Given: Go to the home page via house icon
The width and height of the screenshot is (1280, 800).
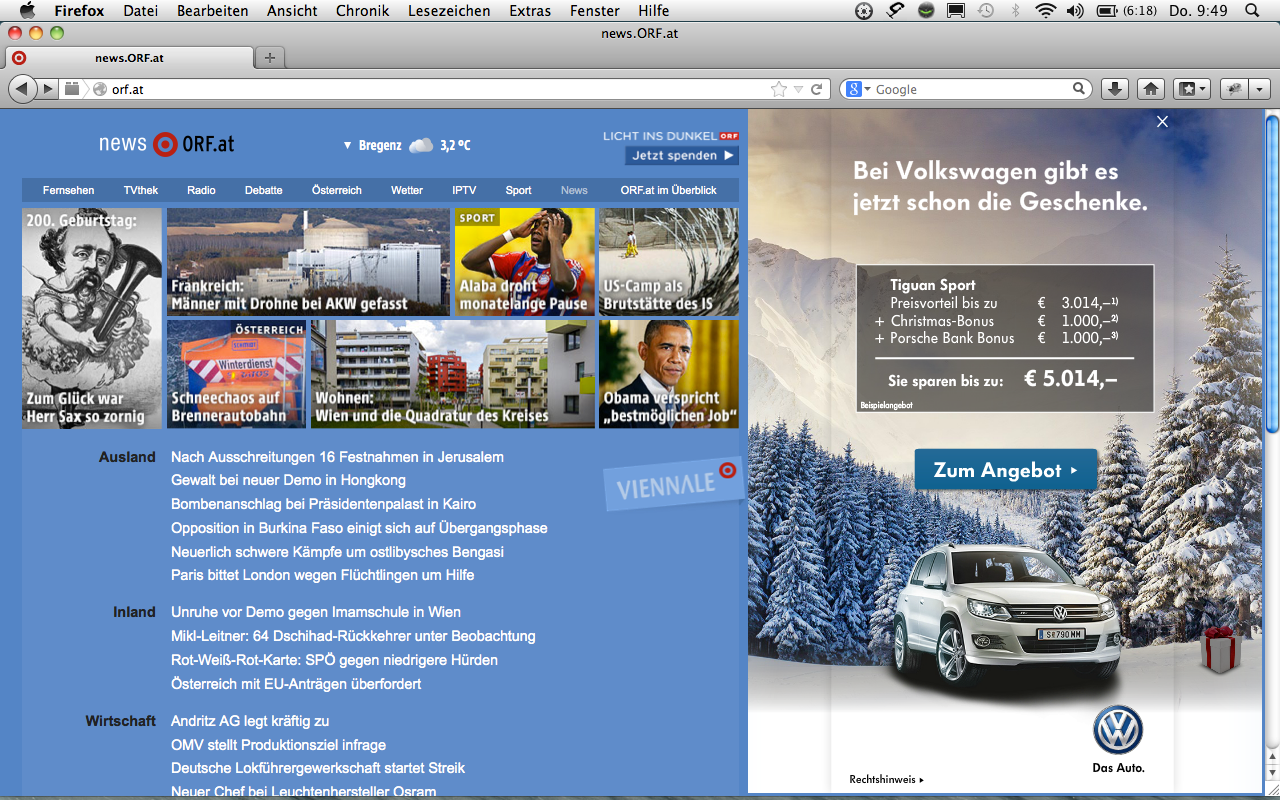Looking at the screenshot, I should pyautogui.click(x=1151, y=89).
